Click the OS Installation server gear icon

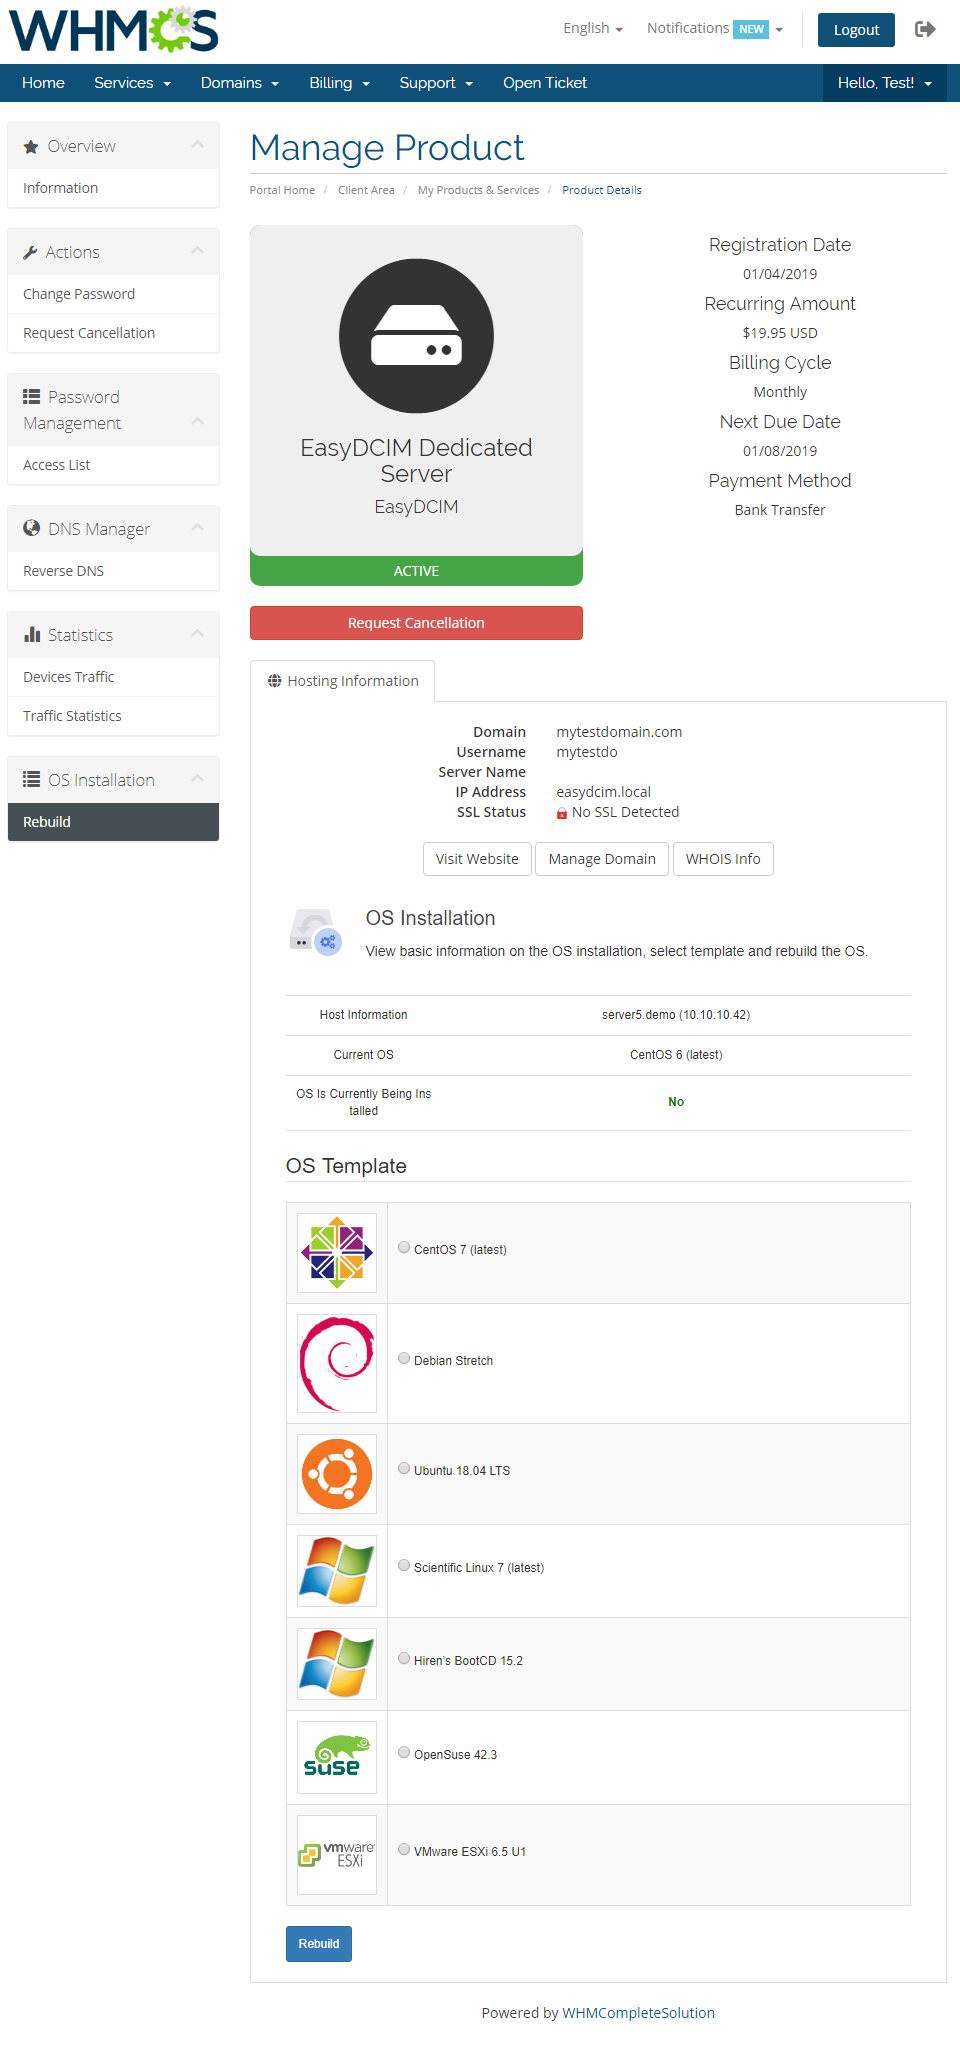pos(315,931)
